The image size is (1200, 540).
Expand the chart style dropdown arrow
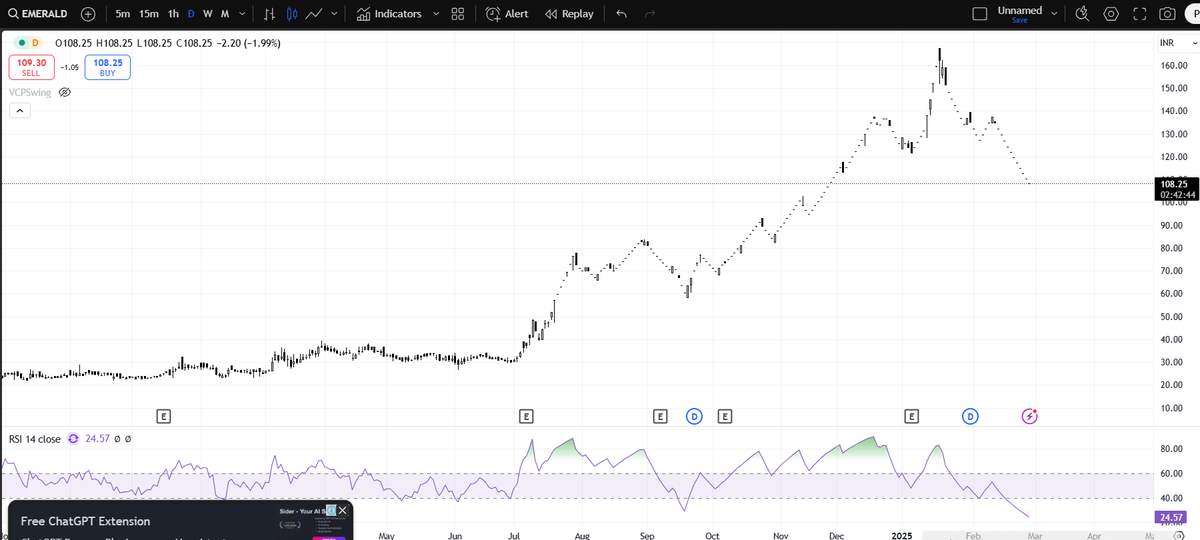point(333,14)
